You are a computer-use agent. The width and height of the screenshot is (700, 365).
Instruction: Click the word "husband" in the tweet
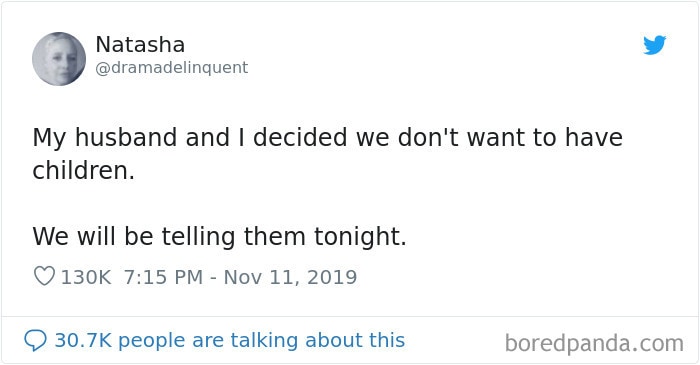[127, 137]
